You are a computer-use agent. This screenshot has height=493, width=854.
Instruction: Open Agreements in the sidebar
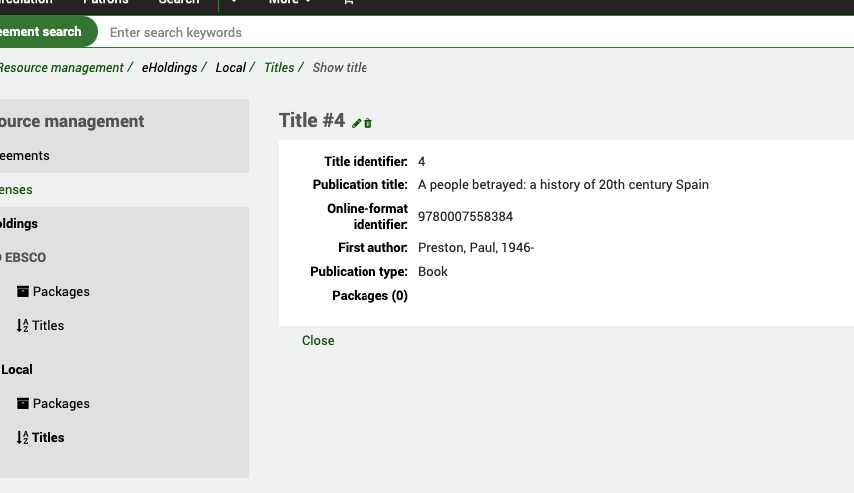tap(25, 156)
